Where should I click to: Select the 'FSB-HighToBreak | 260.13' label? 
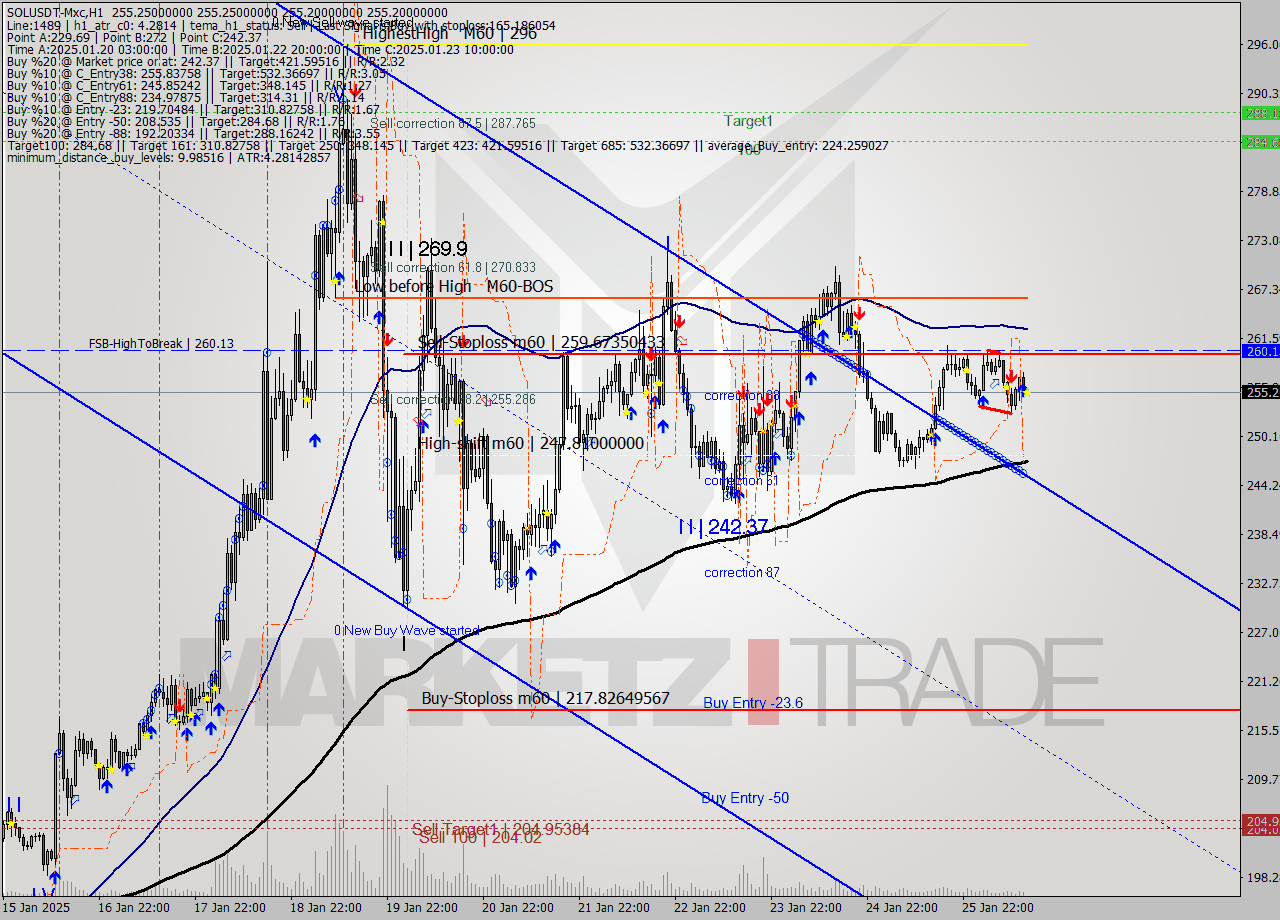tap(161, 344)
